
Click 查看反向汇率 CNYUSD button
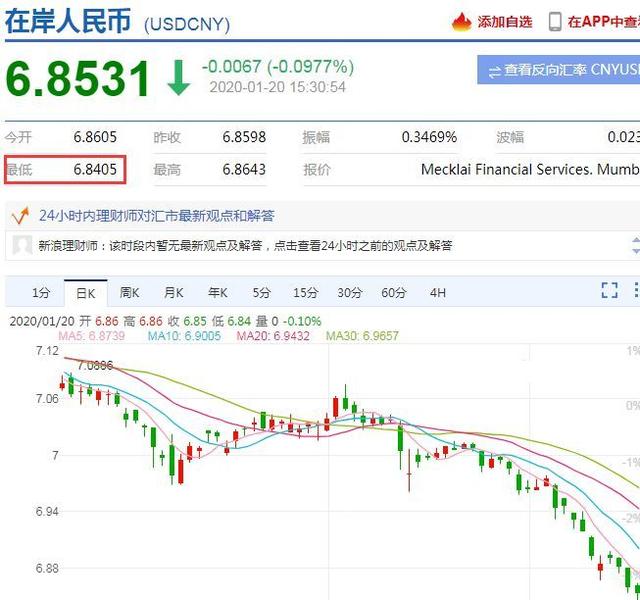pos(559,70)
